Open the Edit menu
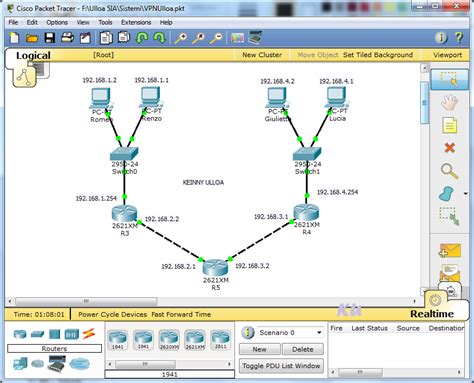Screen dimensions: 474x383 tap(32, 22)
